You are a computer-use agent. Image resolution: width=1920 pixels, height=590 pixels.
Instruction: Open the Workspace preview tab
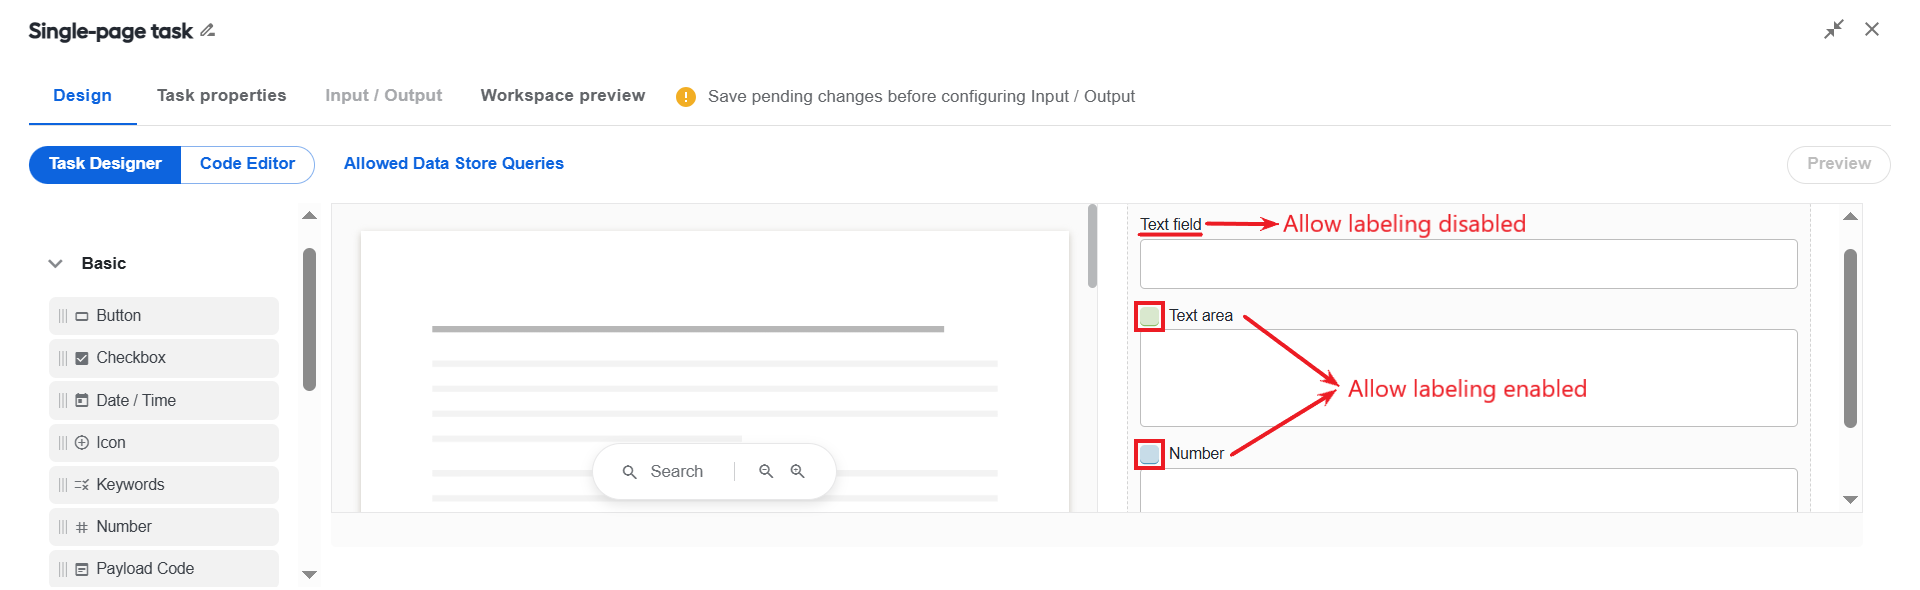(563, 96)
